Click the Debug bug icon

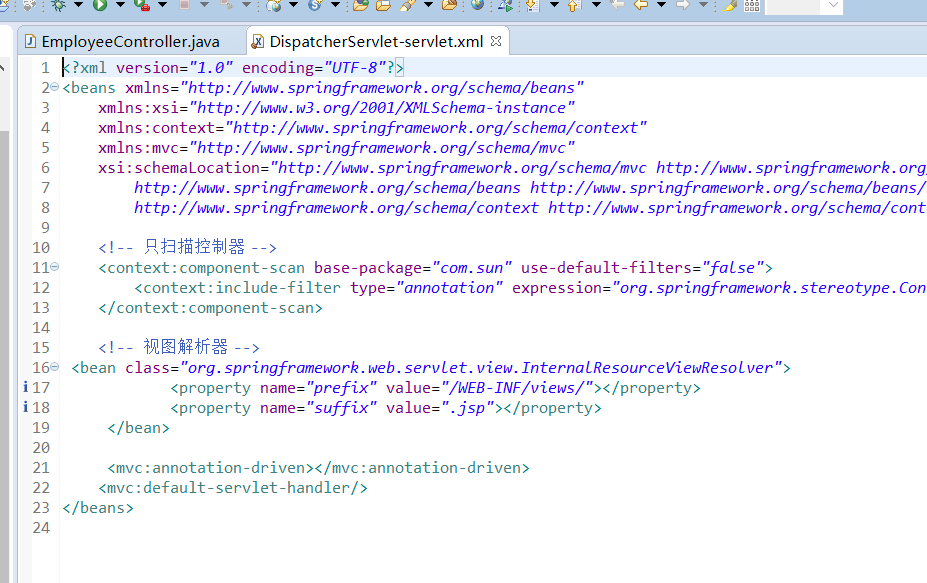59,5
